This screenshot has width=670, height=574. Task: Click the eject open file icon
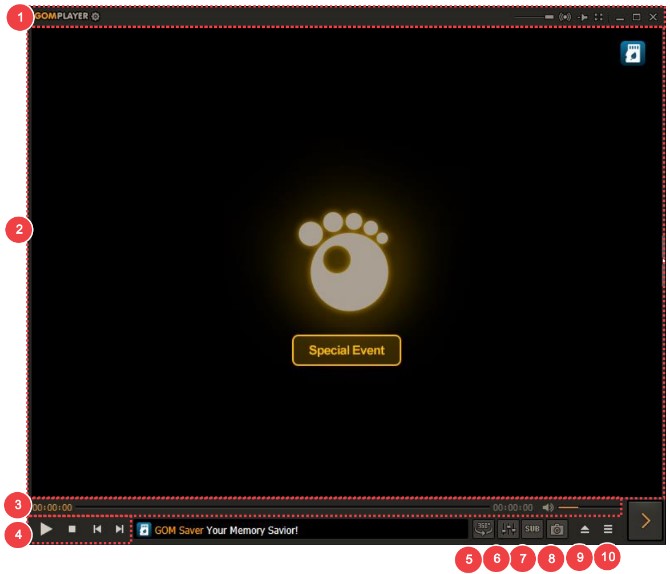585,529
